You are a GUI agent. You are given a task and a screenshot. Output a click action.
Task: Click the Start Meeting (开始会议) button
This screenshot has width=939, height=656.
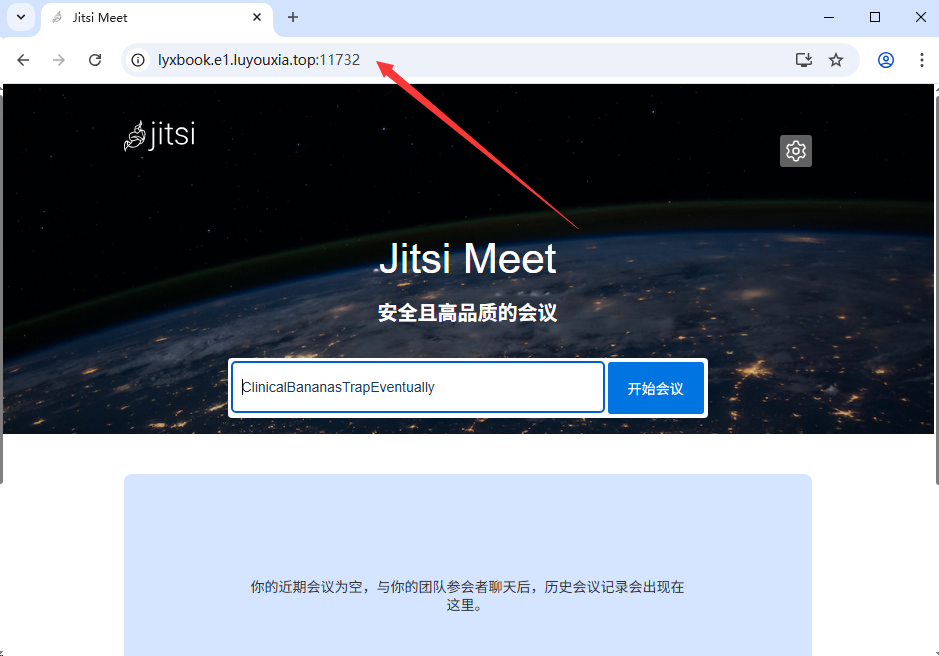pos(656,388)
